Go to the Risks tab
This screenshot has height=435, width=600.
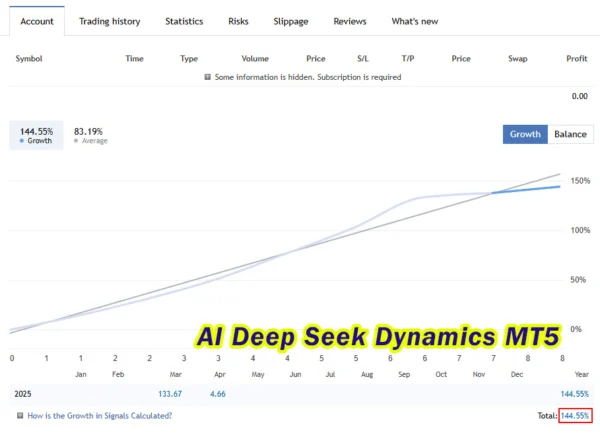tap(238, 21)
